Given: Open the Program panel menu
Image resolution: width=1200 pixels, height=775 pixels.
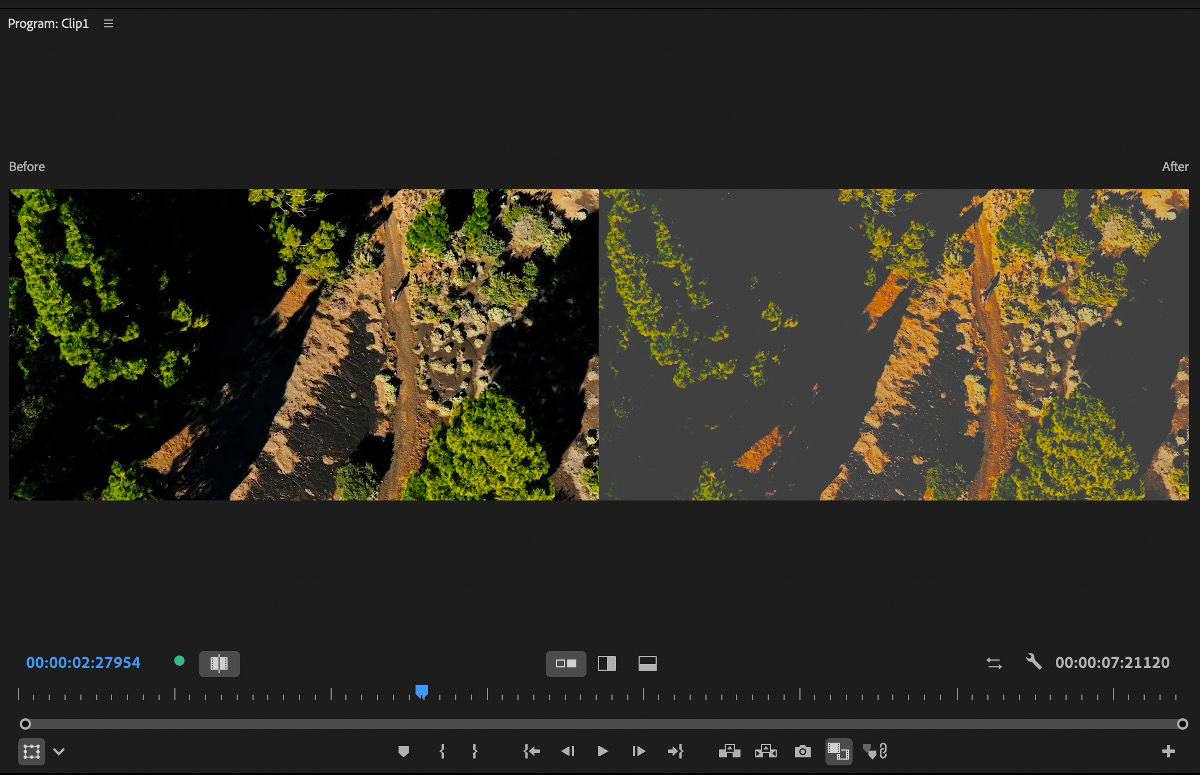Looking at the screenshot, I should click(108, 23).
